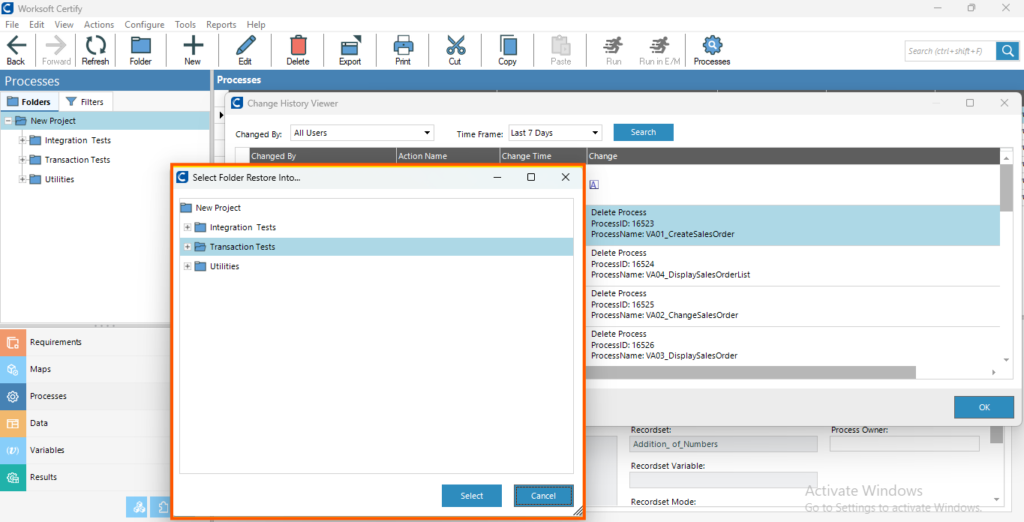1024x522 pixels.
Task: Open Requirements in the navigation pane
Action: [85, 342]
